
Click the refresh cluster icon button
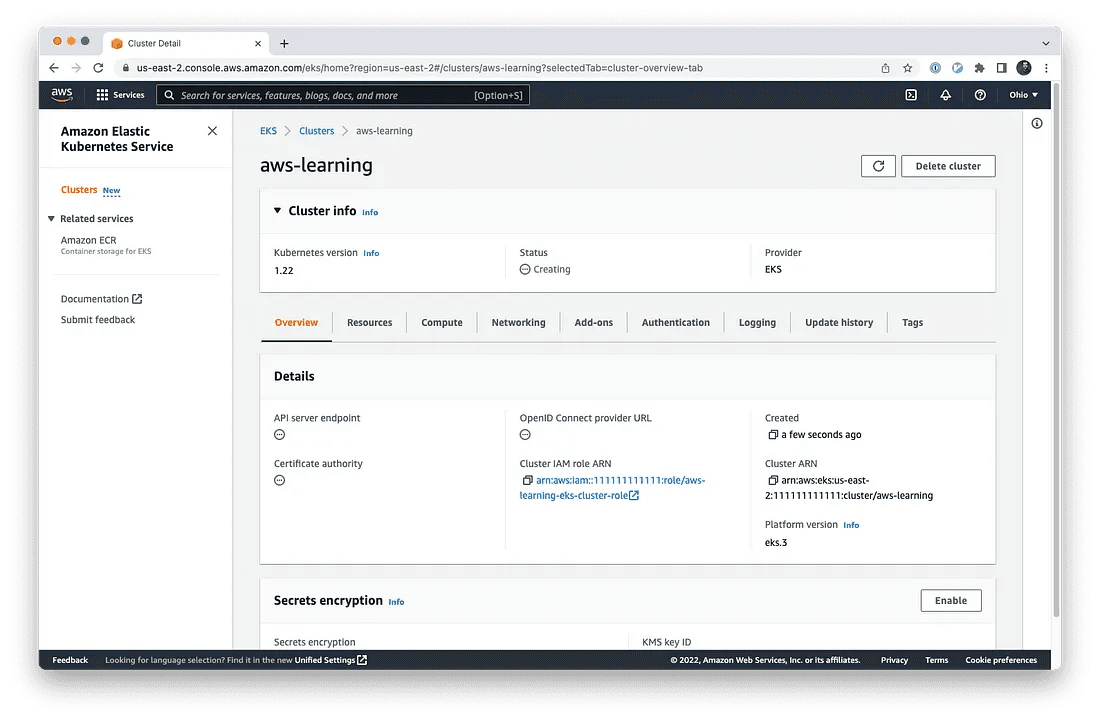tap(878, 166)
